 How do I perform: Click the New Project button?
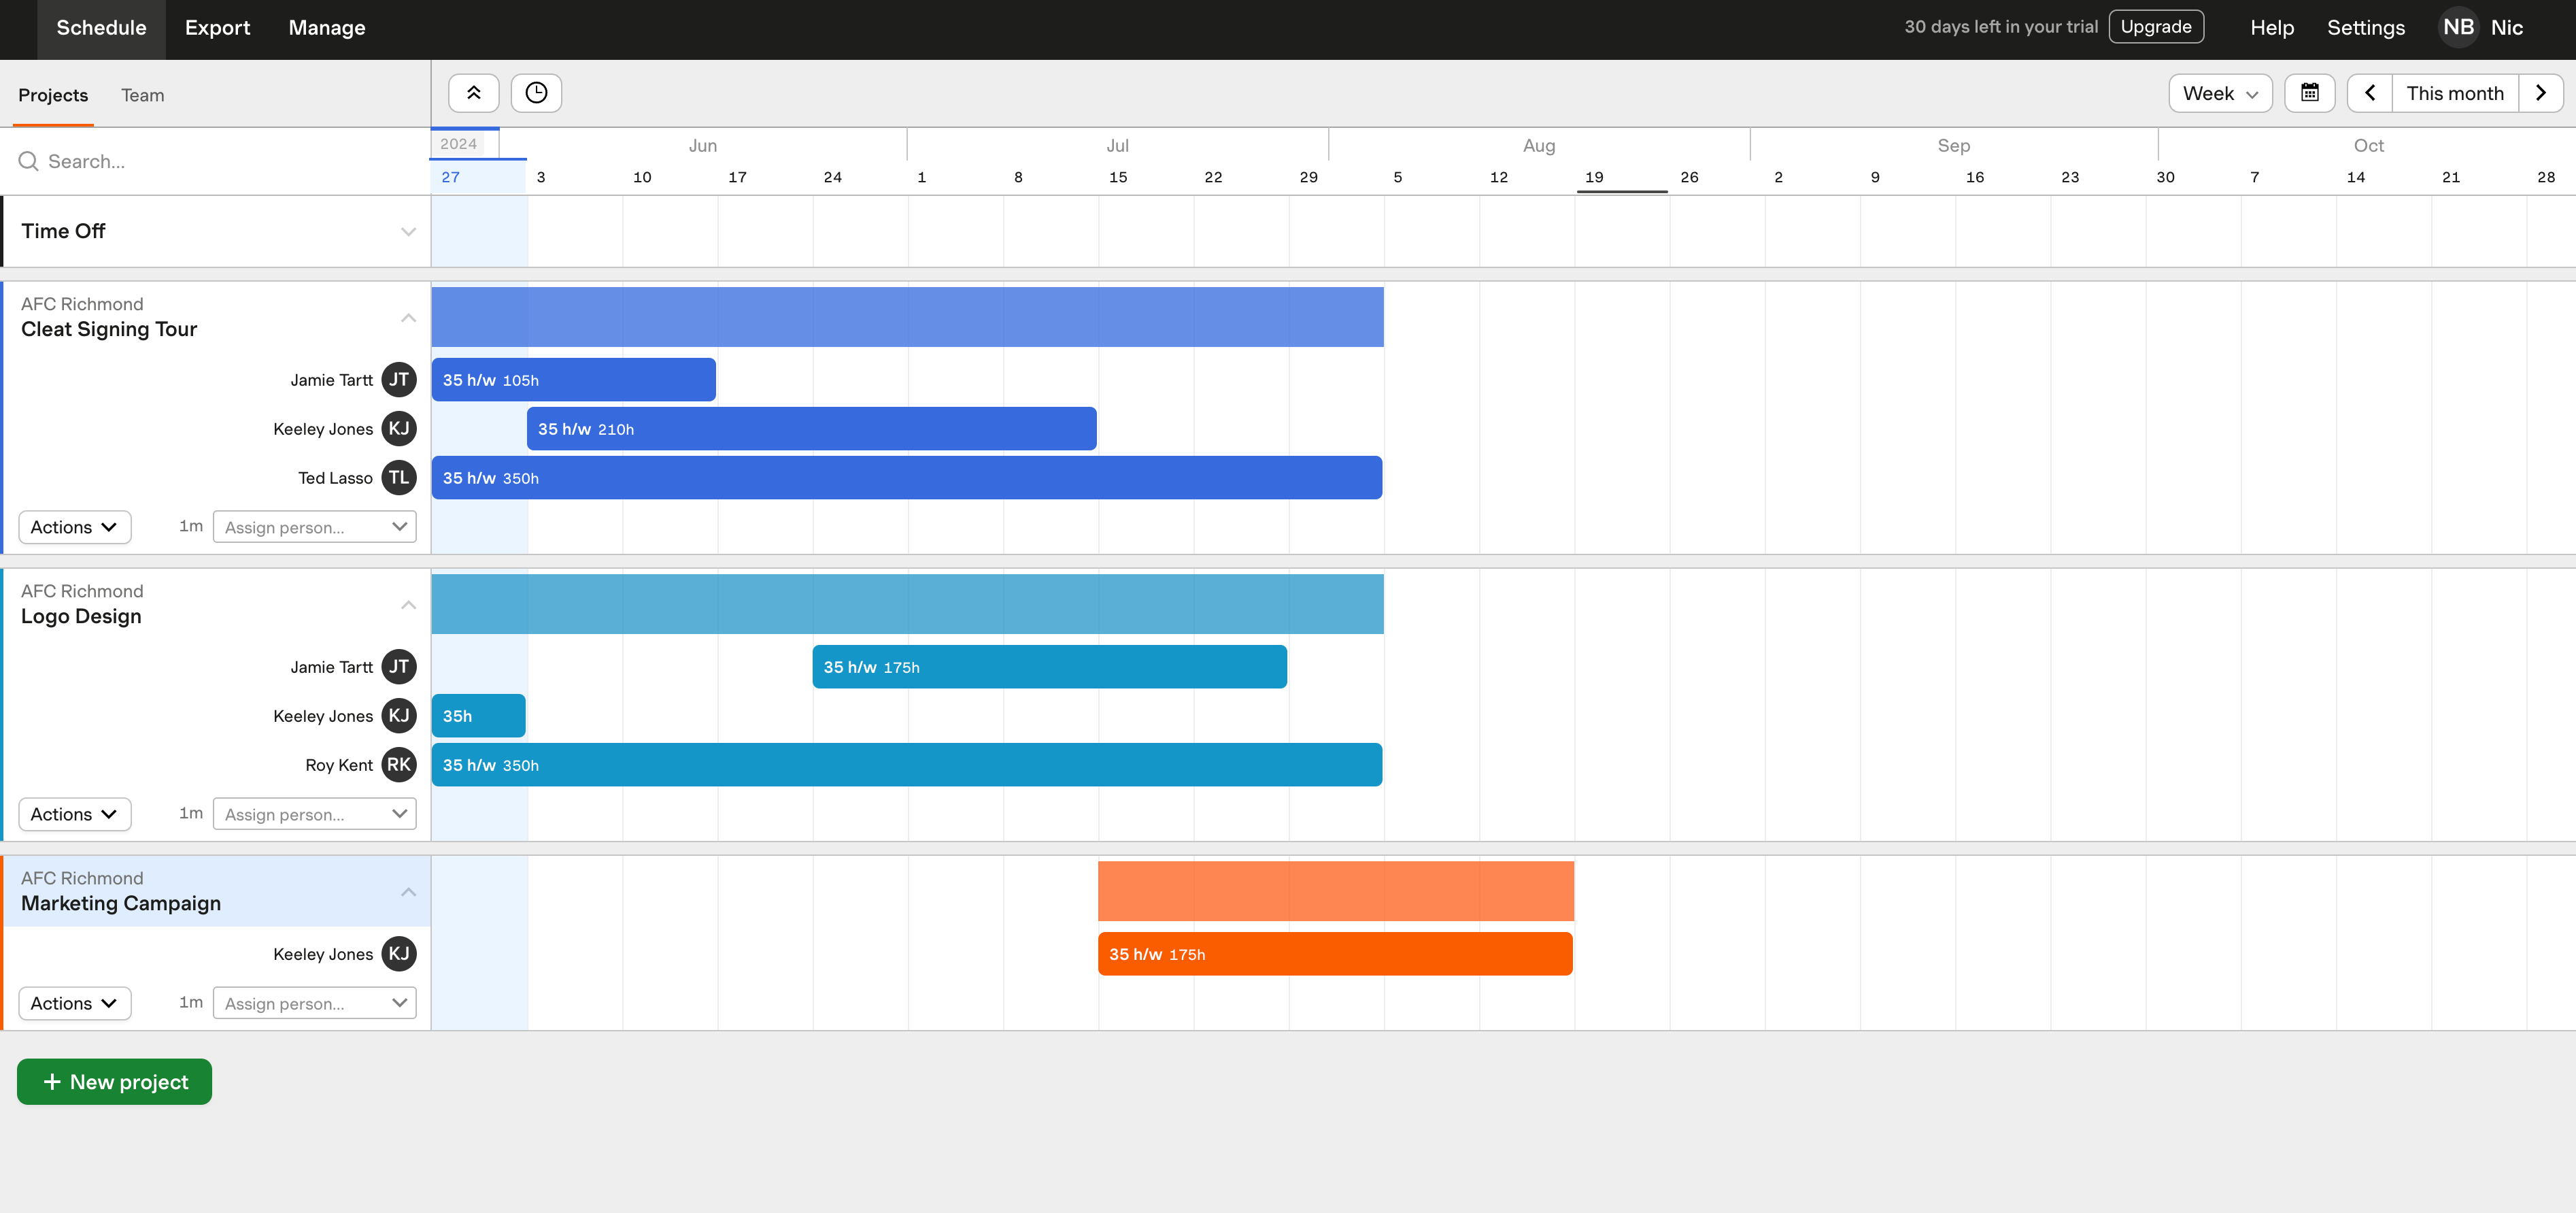(x=115, y=1082)
